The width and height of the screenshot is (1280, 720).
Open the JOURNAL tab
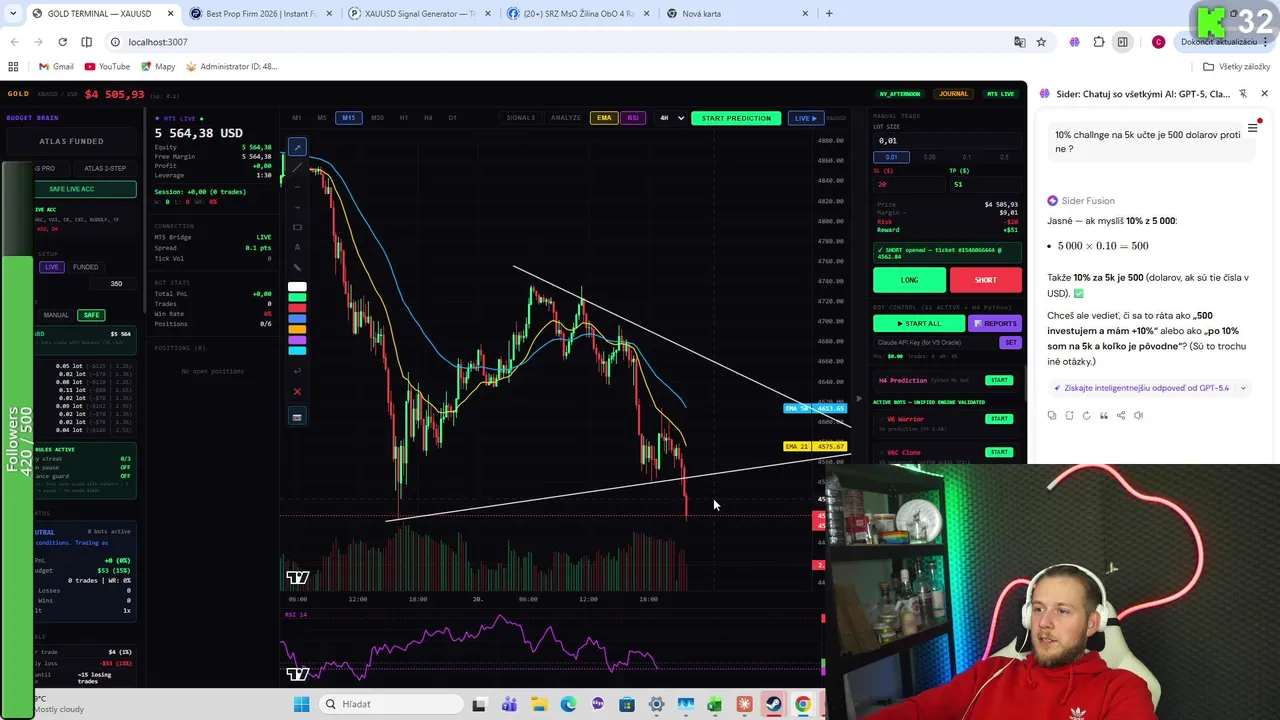pyautogui.click(x=953, y=94)
